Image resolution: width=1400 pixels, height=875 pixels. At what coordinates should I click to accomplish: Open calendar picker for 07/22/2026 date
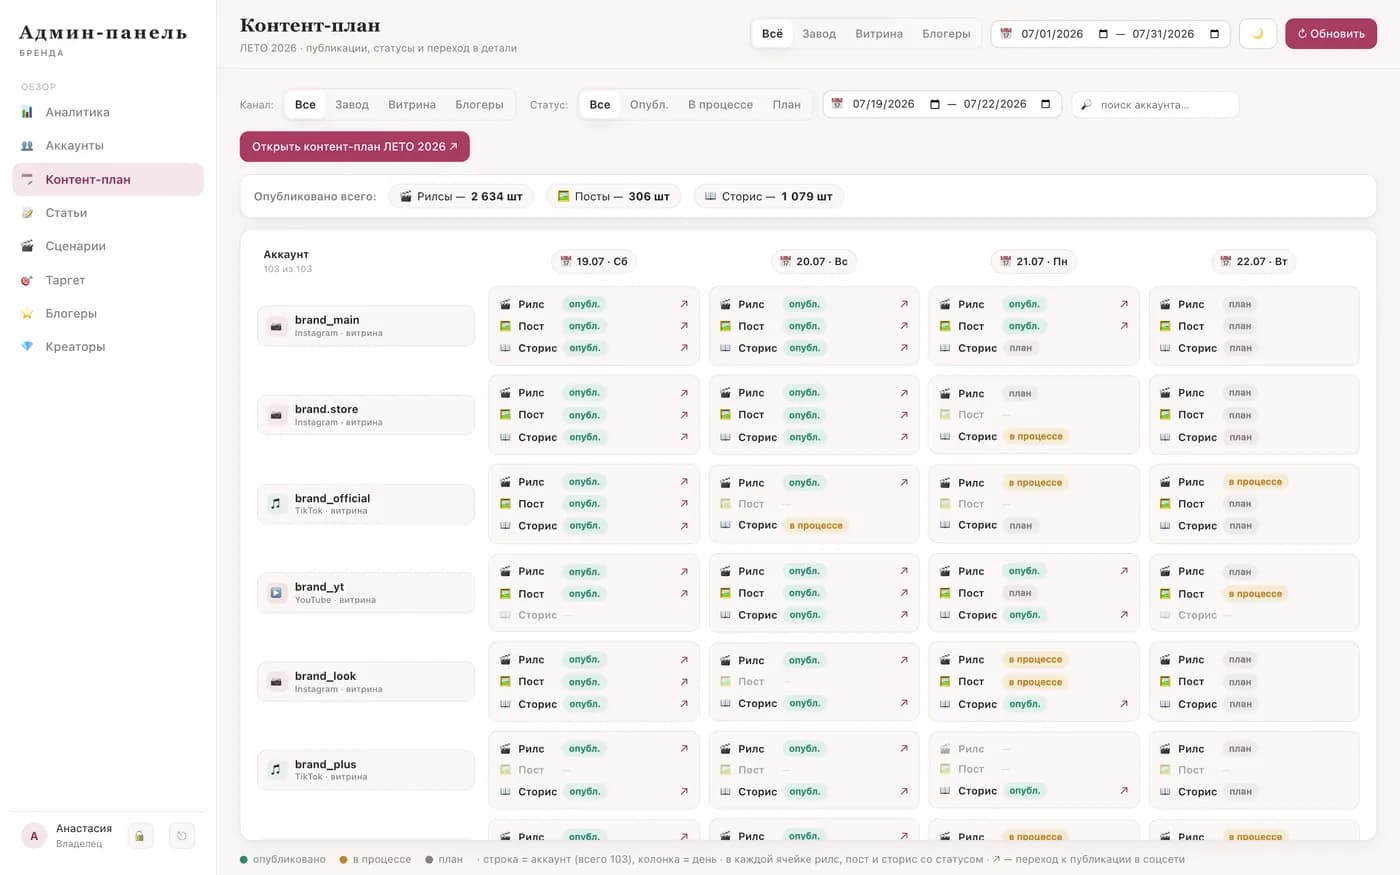coord(1045,104)
